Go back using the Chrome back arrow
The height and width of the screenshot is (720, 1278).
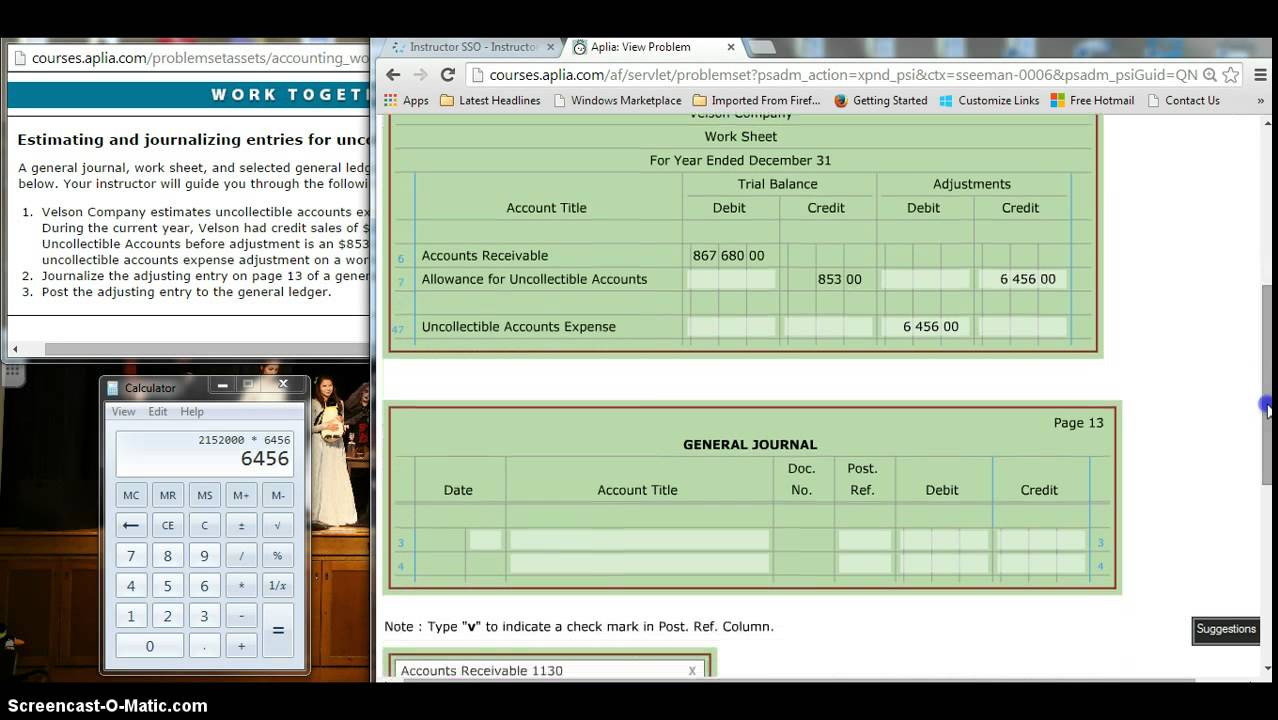[393, 75]
